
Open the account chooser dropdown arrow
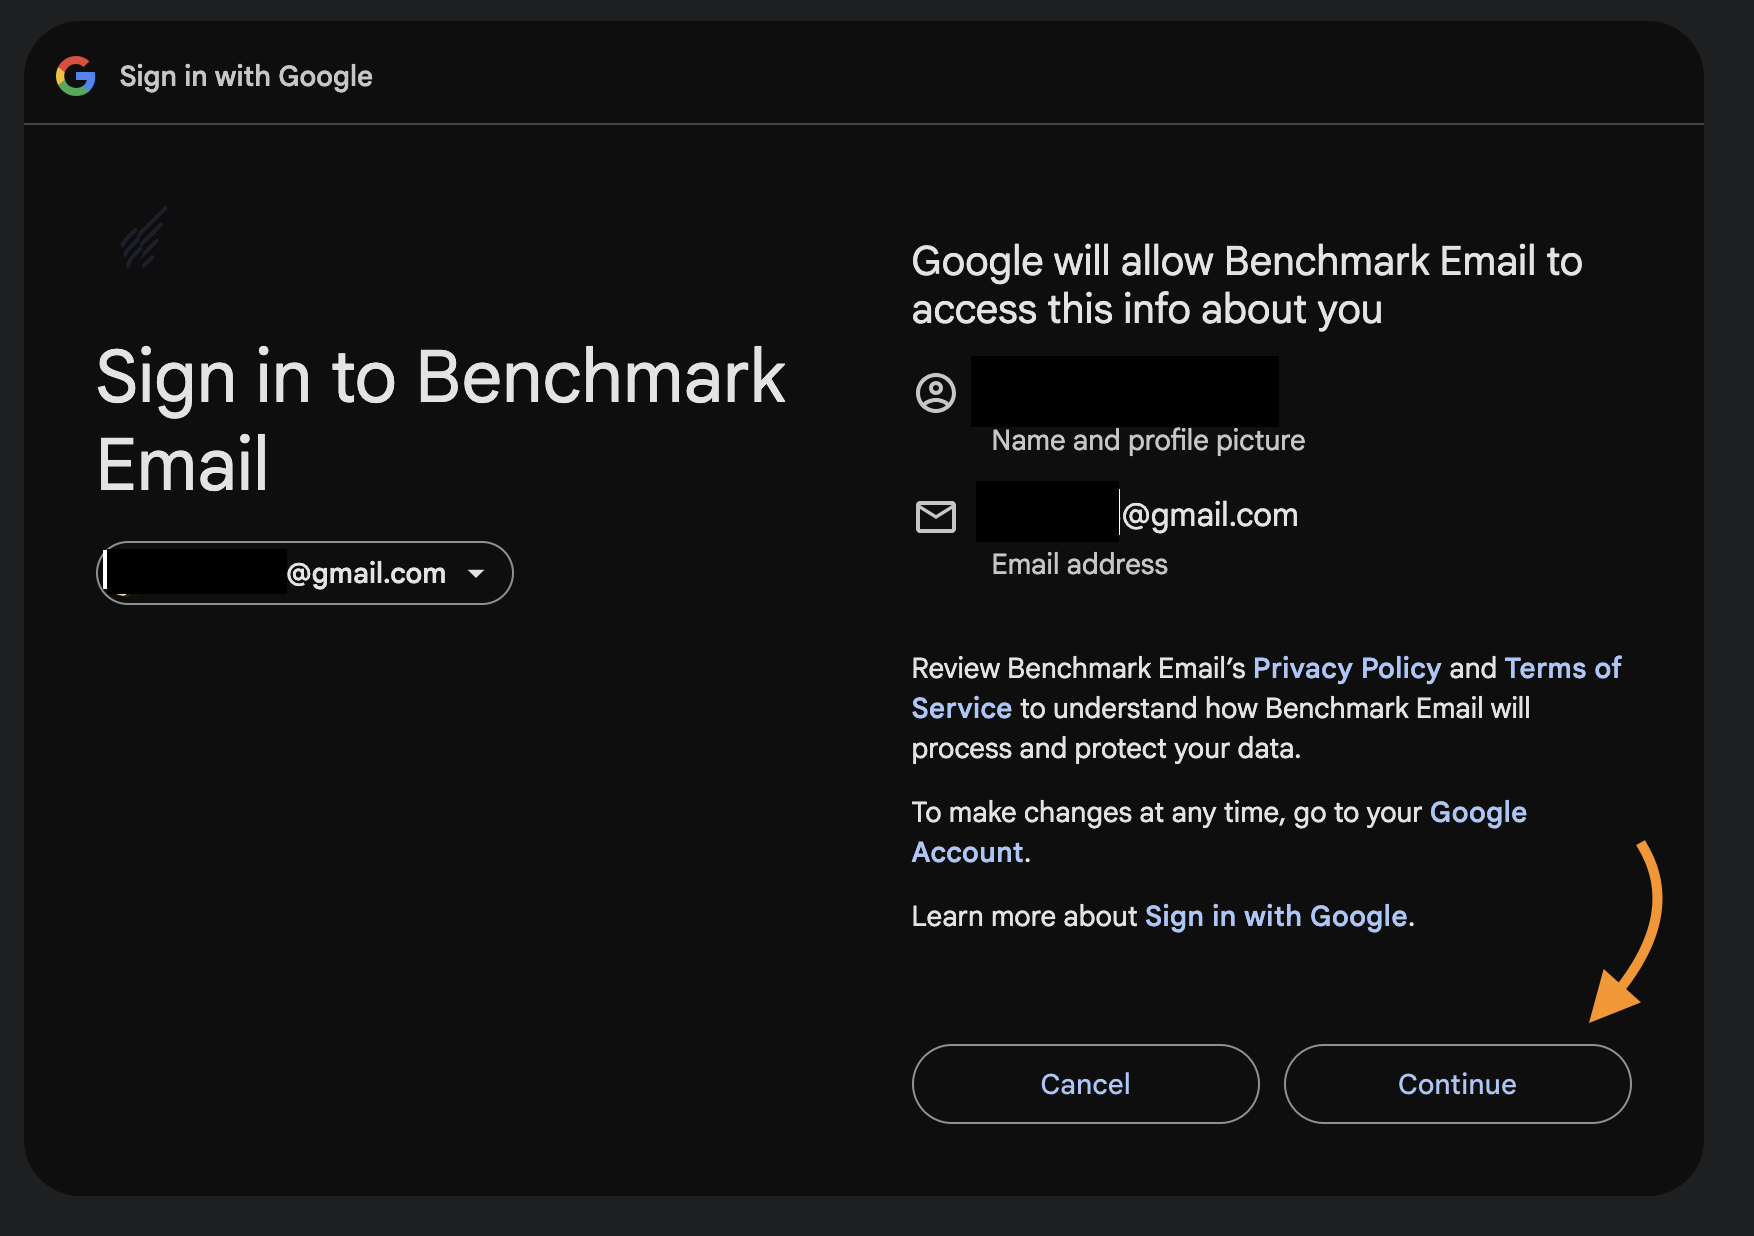(x=476, y=574)
